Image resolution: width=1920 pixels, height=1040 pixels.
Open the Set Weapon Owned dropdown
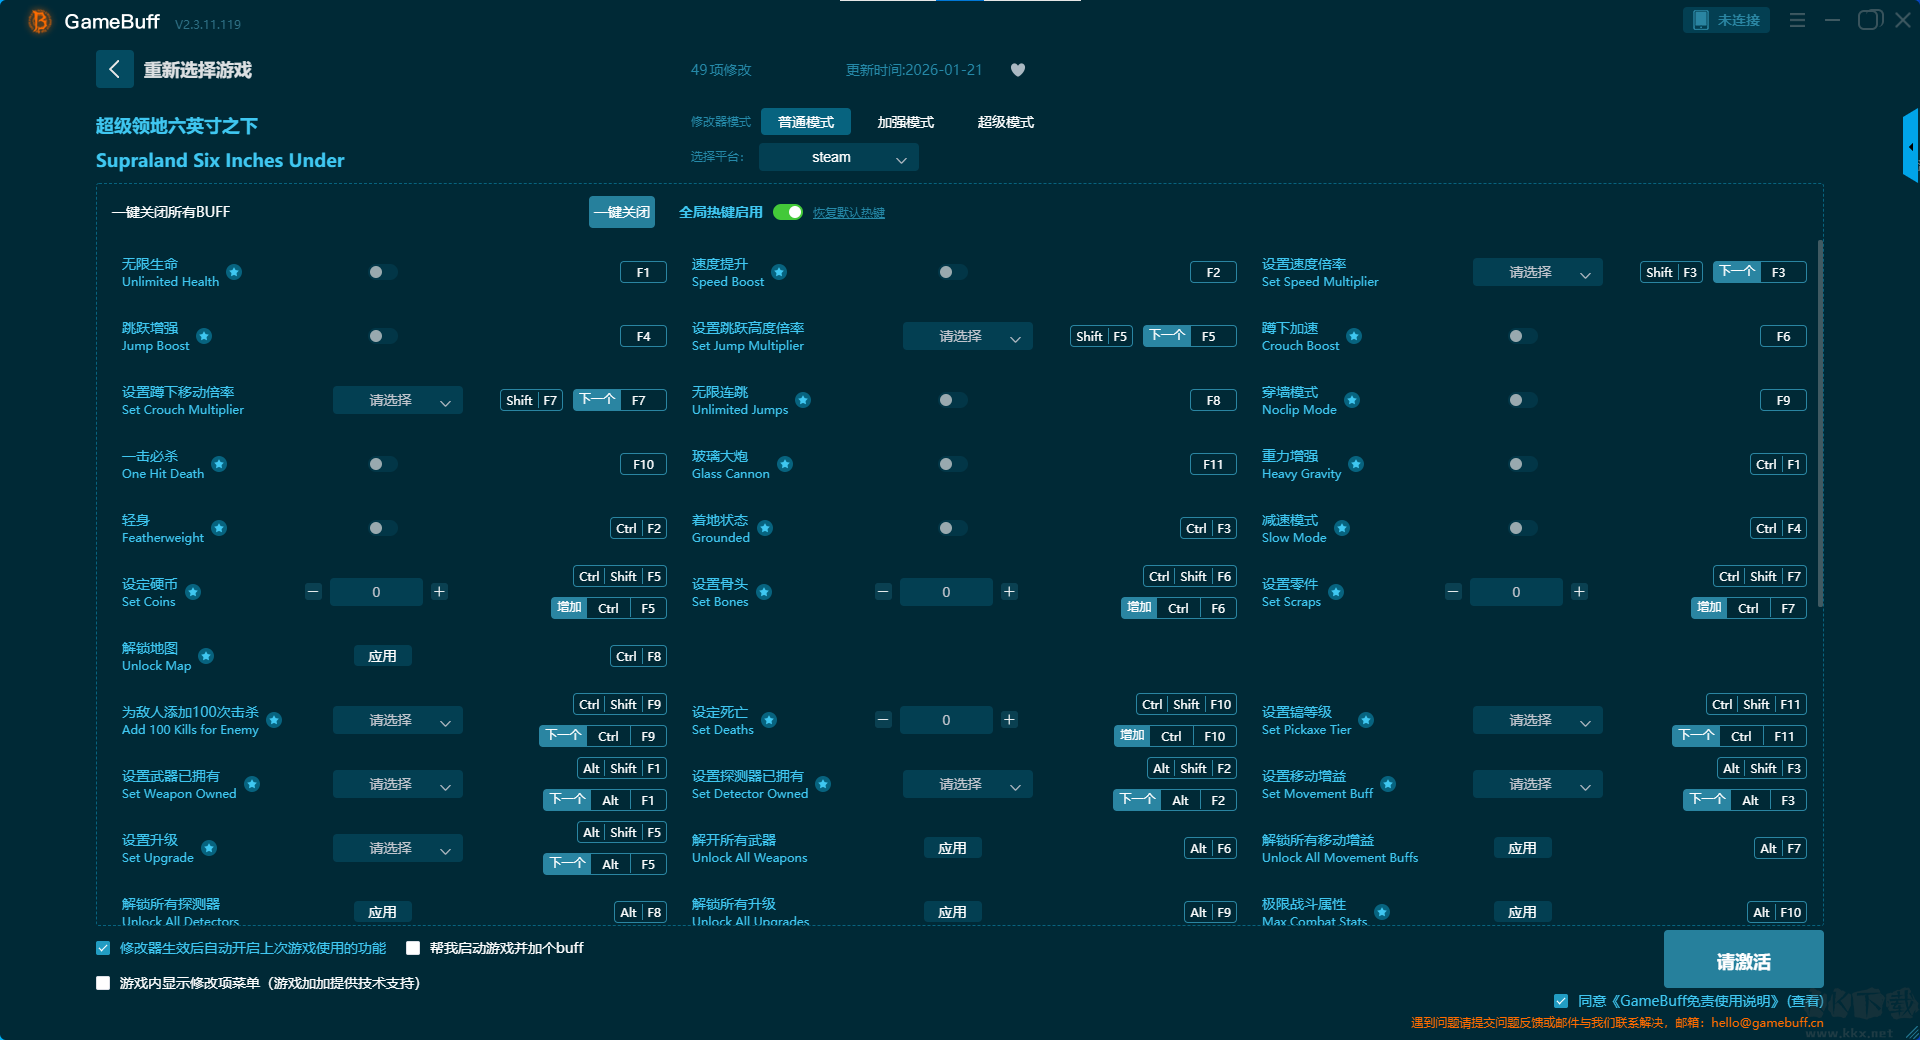398,784
